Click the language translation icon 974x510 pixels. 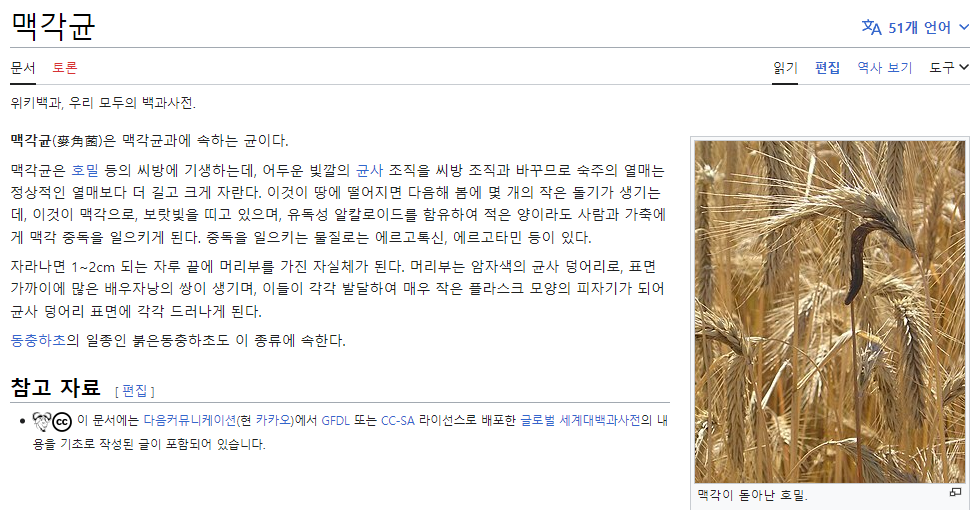coord(871,28)
